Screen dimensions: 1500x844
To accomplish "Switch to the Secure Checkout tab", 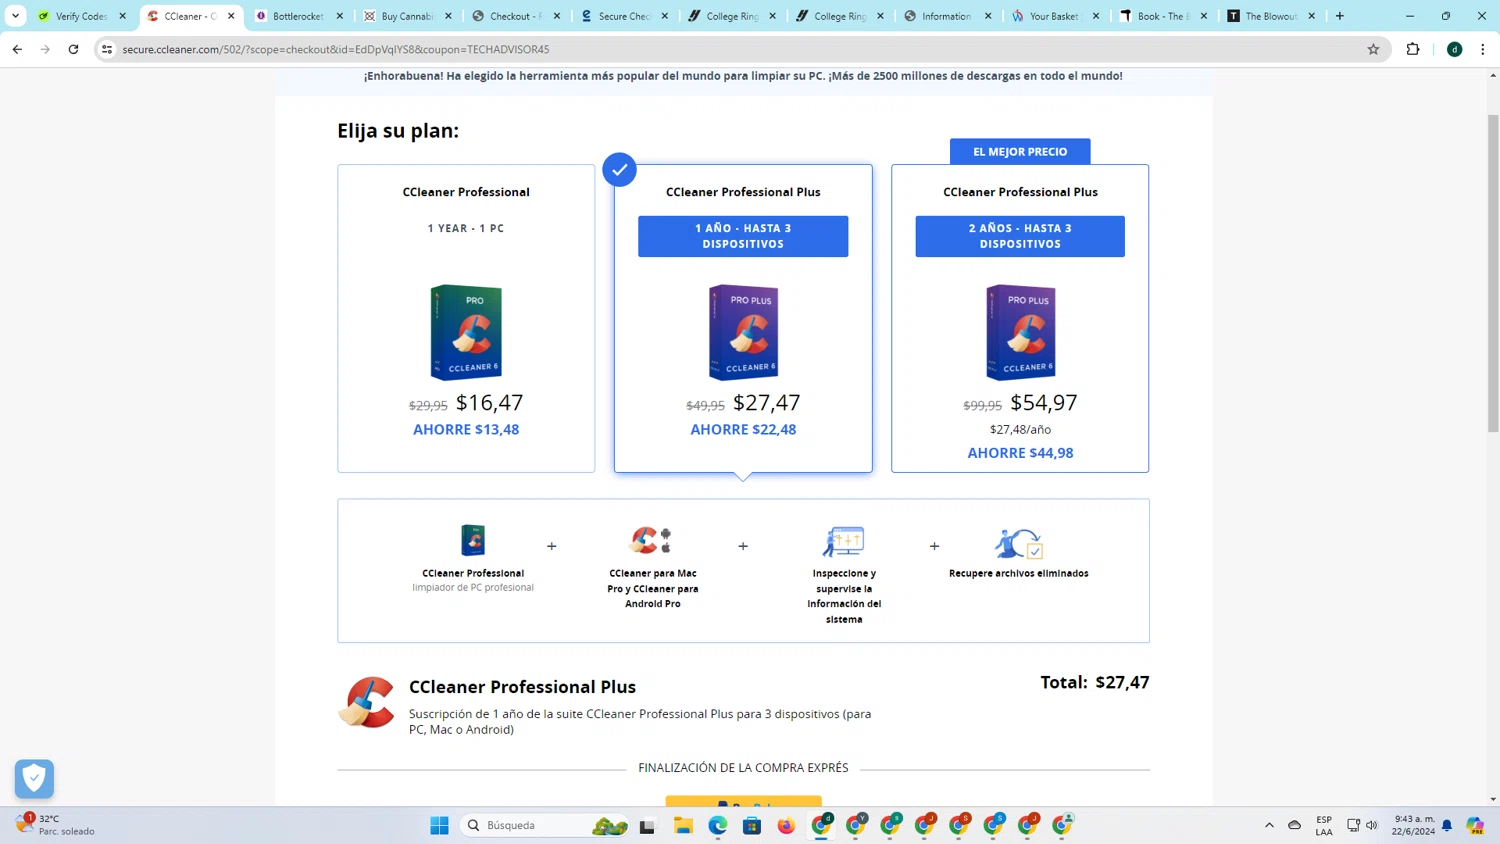I will [624, 16].
